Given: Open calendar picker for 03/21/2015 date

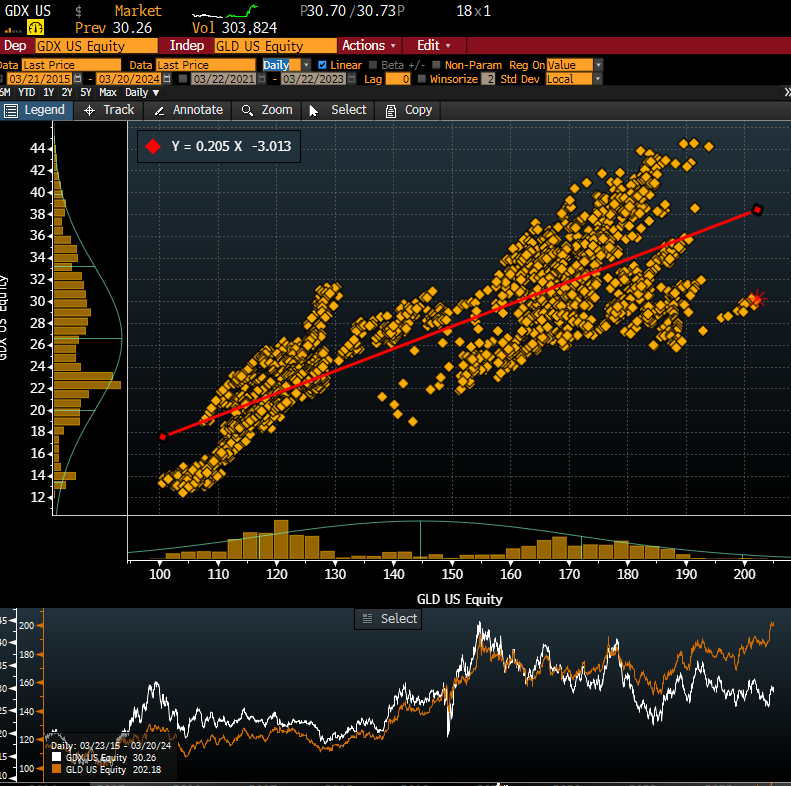Looking at the screenshot, I should coord(78,79).
